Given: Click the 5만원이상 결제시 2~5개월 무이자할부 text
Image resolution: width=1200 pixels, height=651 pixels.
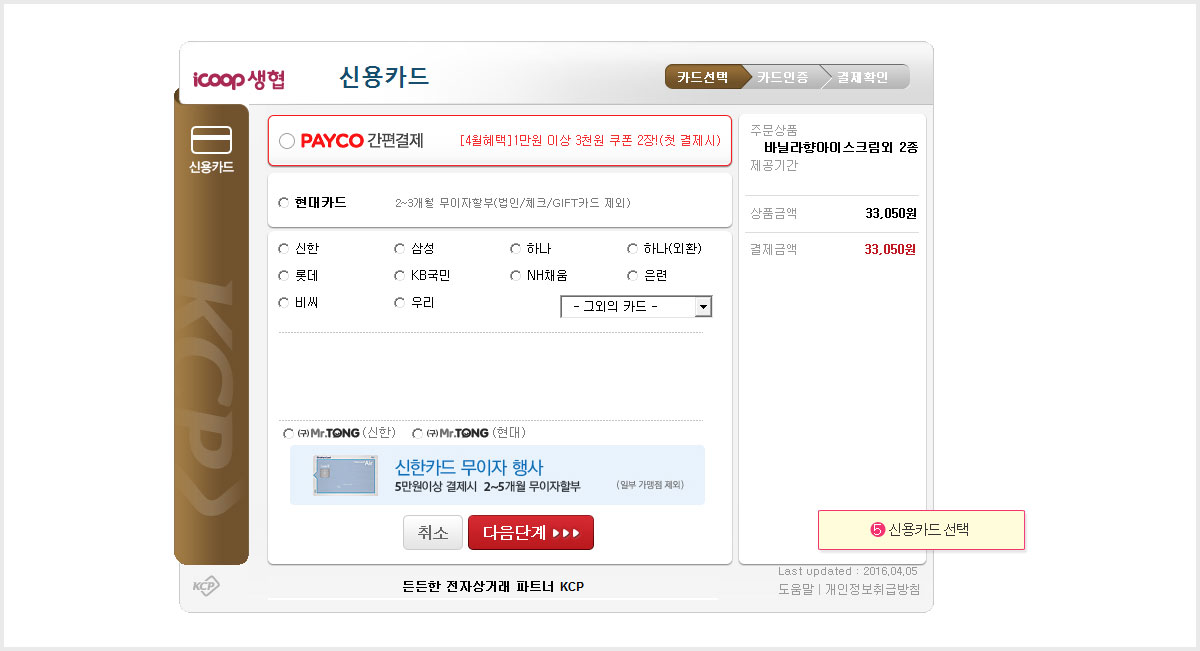Looking at the screenshot, I should (488, 487).
